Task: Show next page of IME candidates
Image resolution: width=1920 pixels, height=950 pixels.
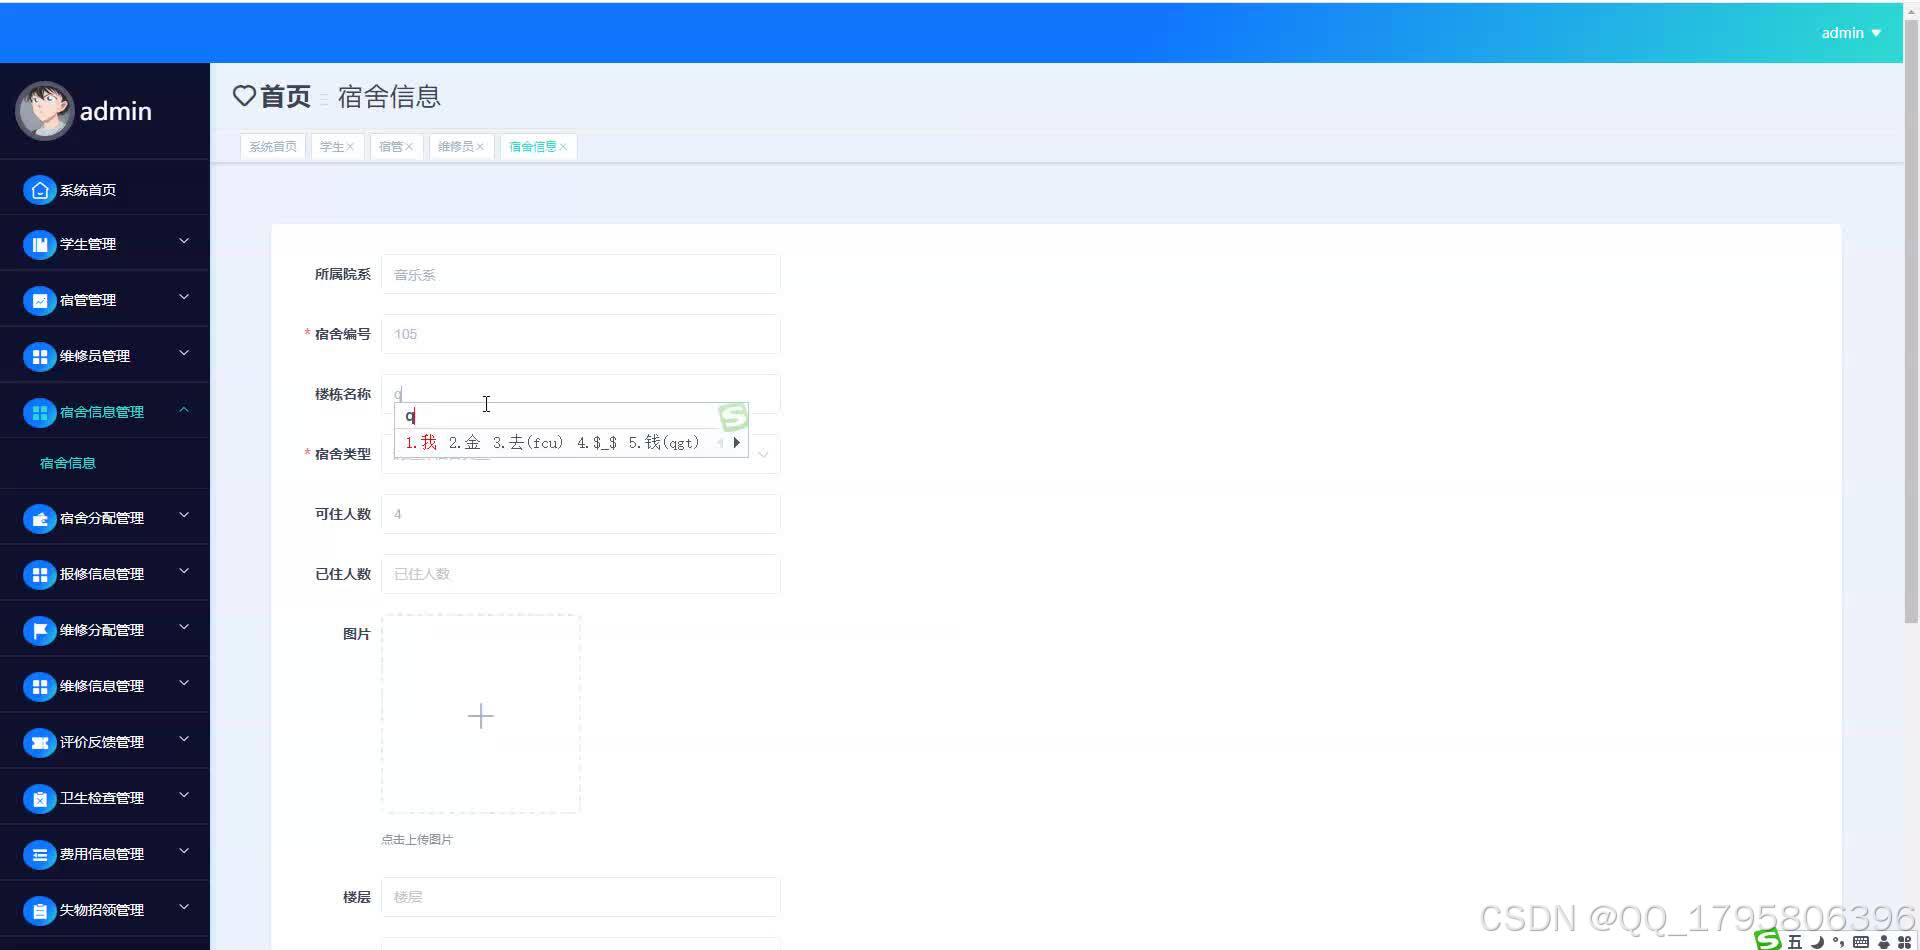Action: 737,442
